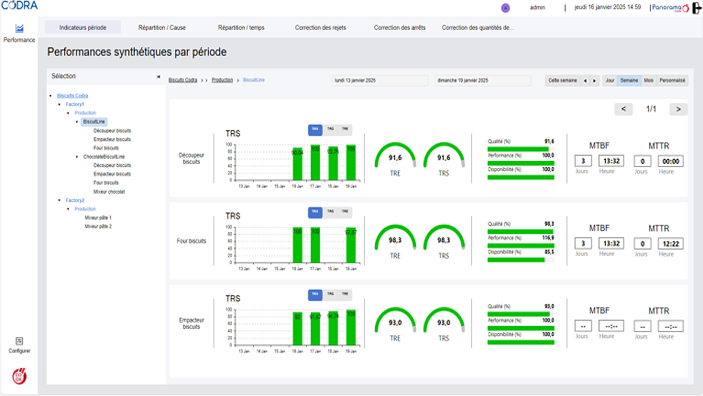Collapse the Factory2 tree node bullet
The image size is (703, 396).
click(x=59, y=200)
